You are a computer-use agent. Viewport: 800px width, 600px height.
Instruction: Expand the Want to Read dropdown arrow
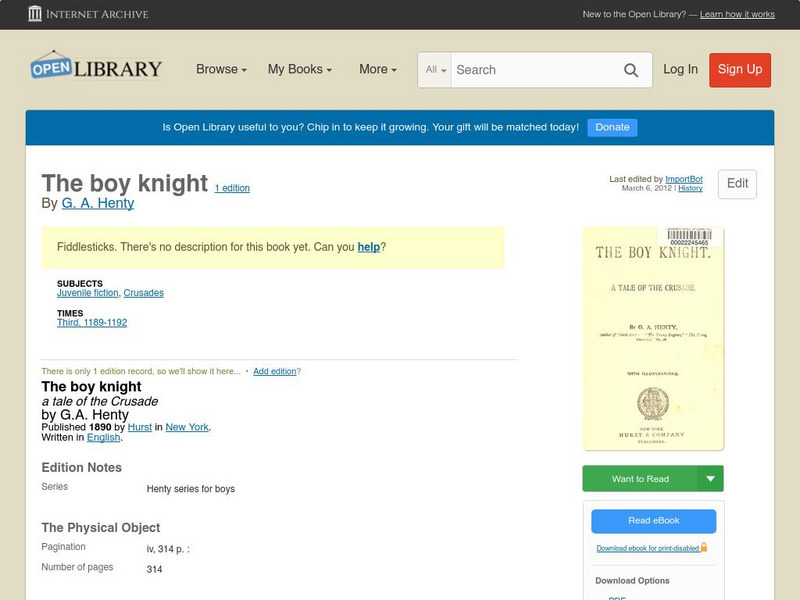pyautogui.click(x=712, y=479)
